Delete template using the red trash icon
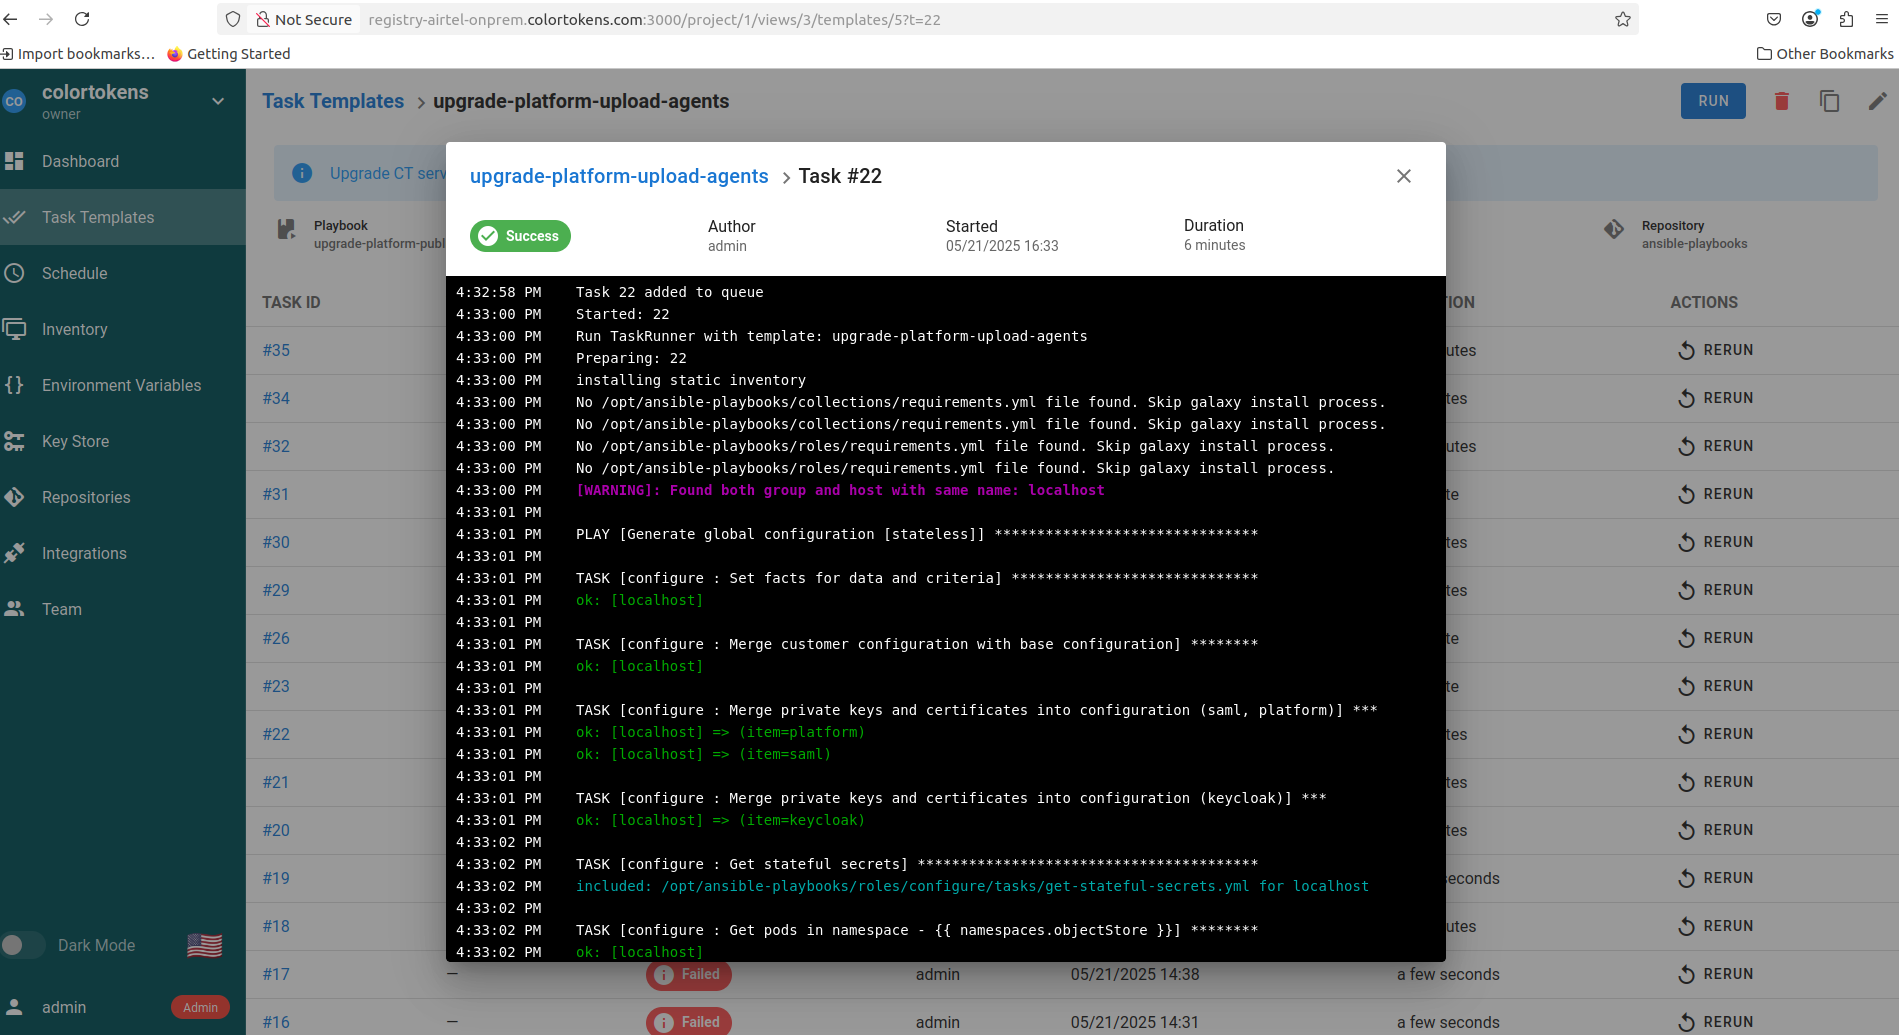 tap(1781, 101)
